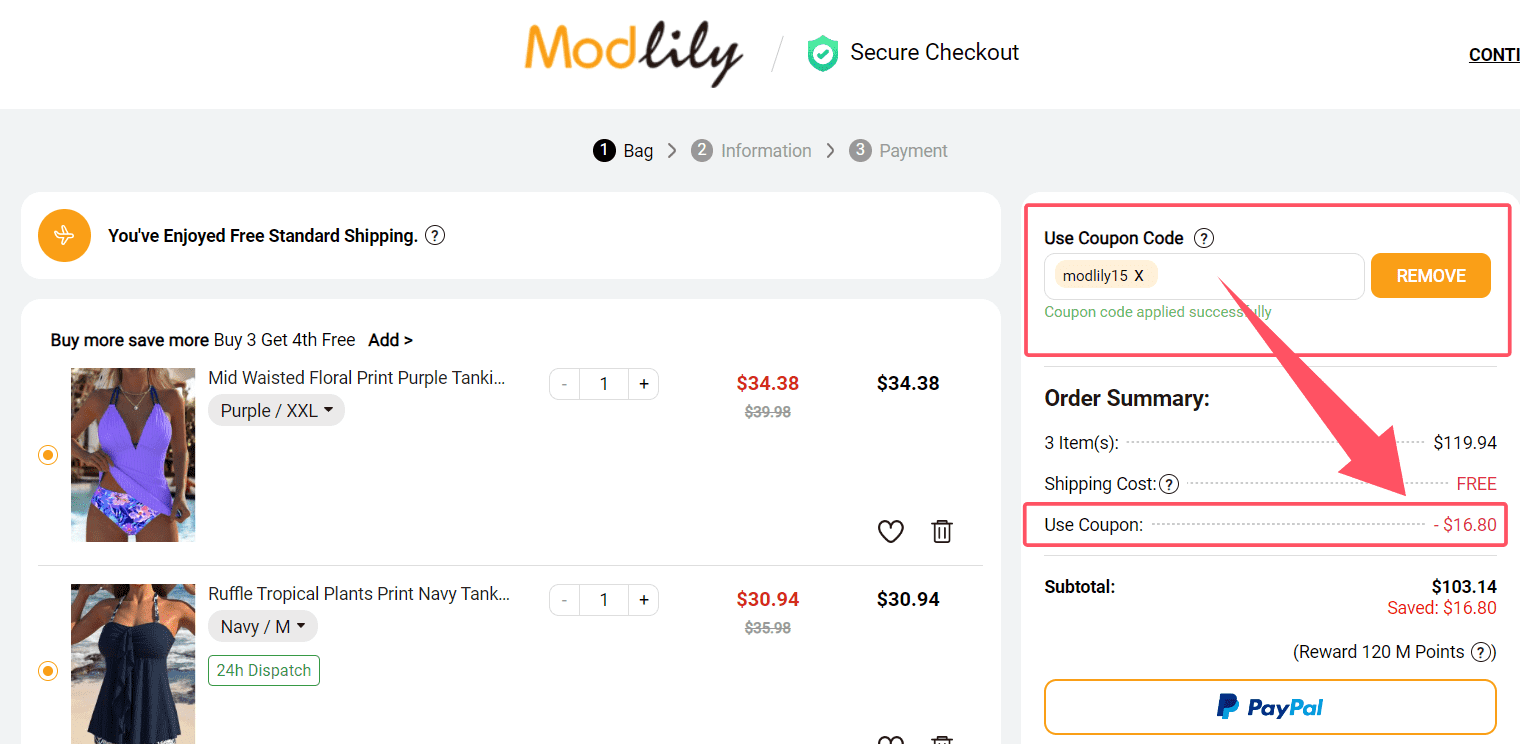
Task: Increase quantity of the purple tankini
Action: (643, 384)
